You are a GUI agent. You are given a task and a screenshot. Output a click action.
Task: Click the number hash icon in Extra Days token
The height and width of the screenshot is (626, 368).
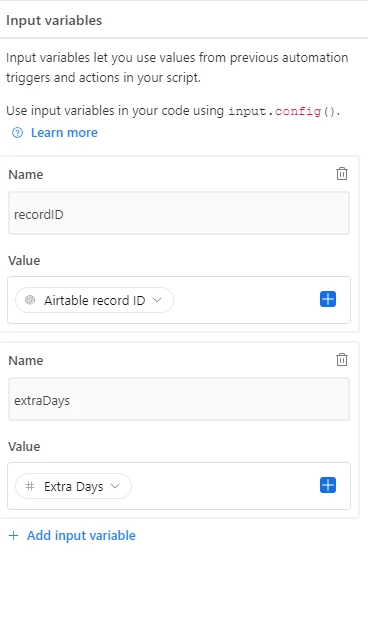[x=30, y=486]
